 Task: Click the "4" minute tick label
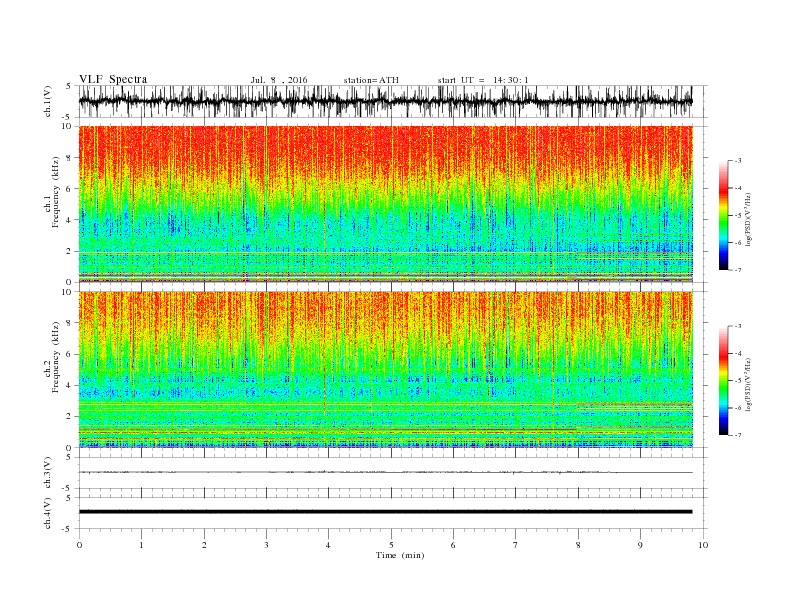328,545
